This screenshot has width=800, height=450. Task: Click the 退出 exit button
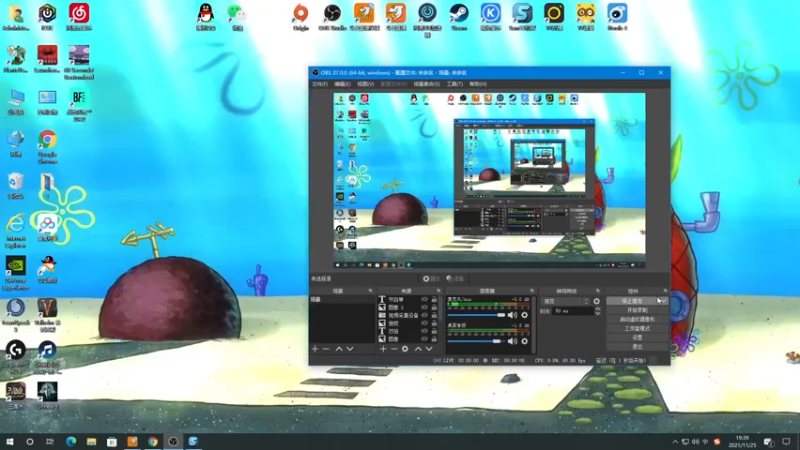[x=637, y=347]
